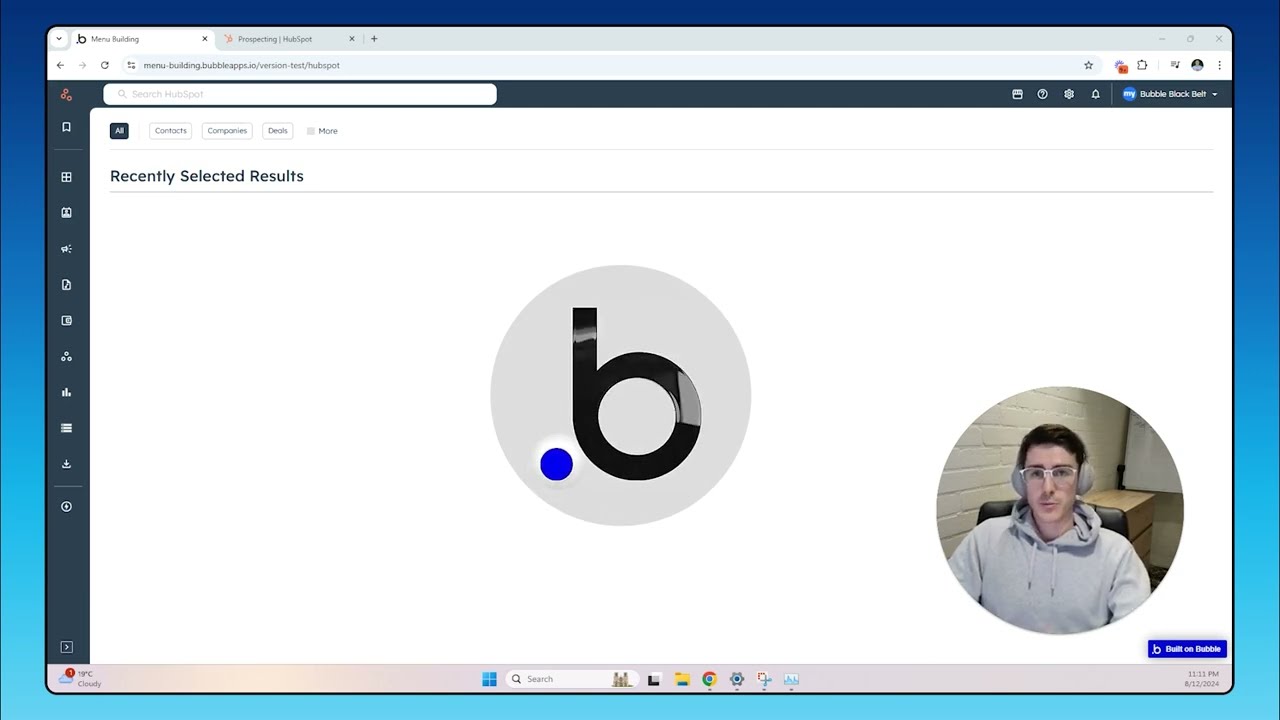Close the Menu Building tab
Image resolution: width=1280 pixels, height=720 pixels.
pos(205,39)
